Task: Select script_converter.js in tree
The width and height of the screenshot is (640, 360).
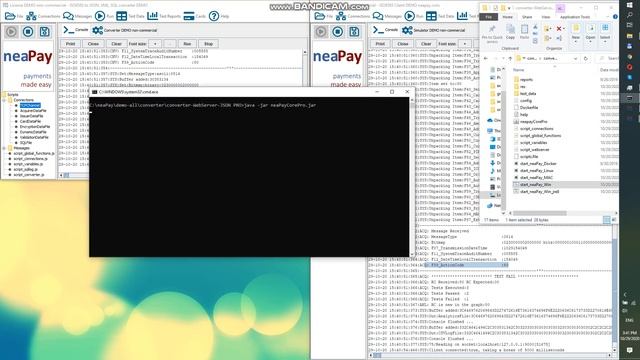Action: pos(29,175)
